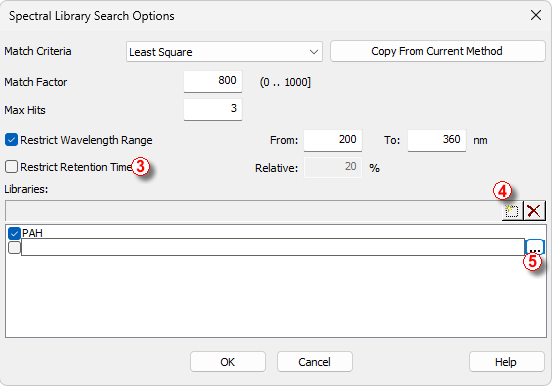Open file browser with ellipsis button
Viewport: 552px width, 386px height.
535,248
